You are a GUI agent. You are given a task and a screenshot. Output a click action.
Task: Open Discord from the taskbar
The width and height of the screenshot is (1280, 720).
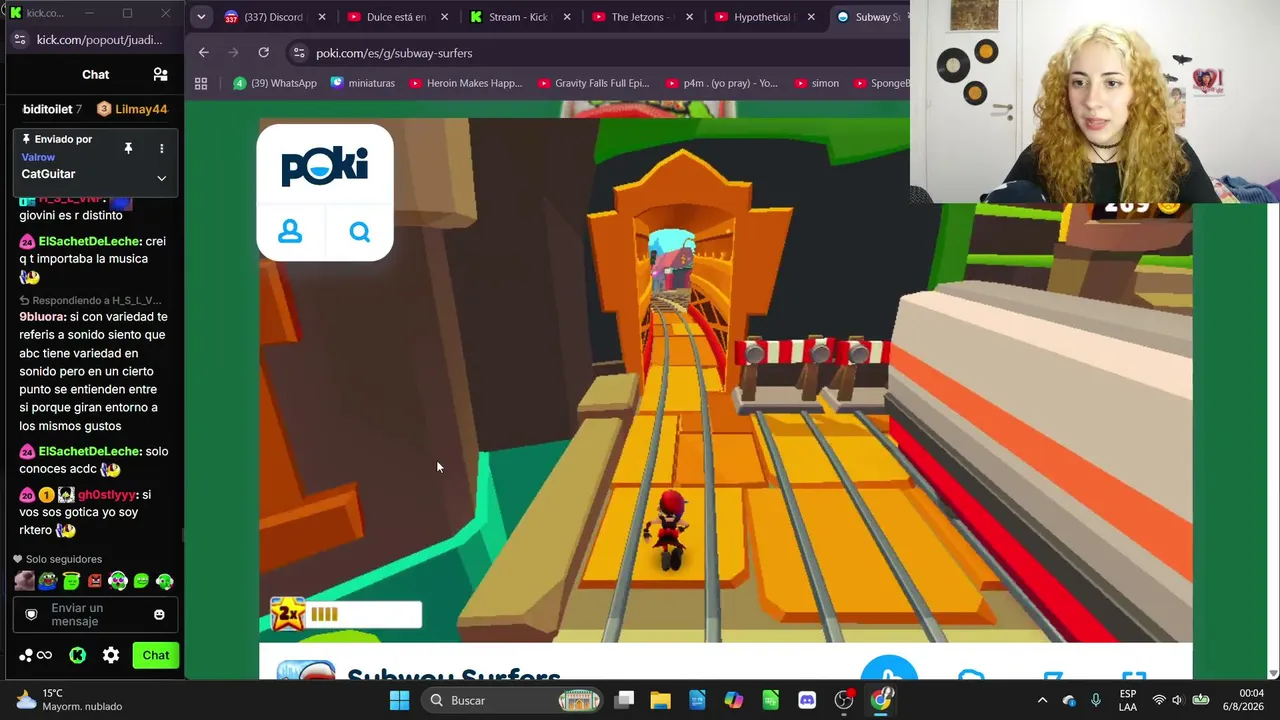[x=807, y=700]
